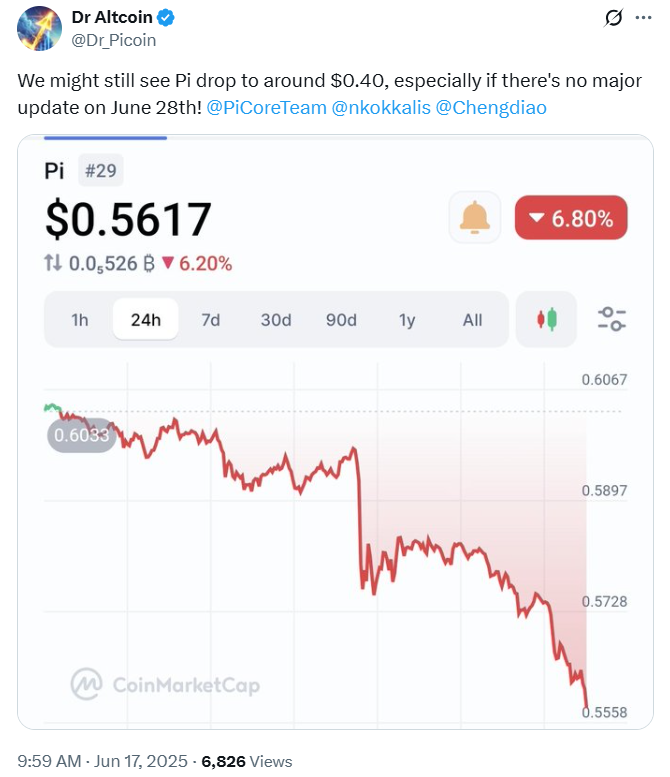Switch to candlestick chart view

click(x=547, y=319)
